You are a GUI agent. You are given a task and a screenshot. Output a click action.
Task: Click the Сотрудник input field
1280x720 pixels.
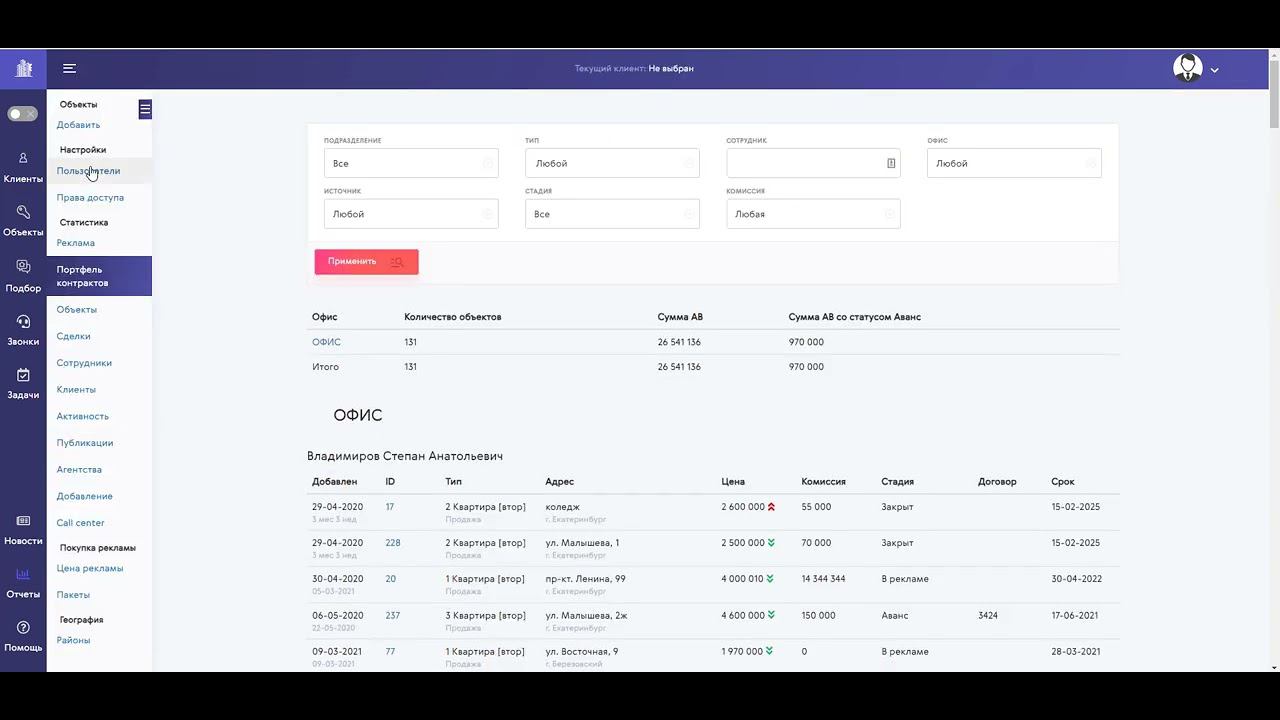point(813,163)
